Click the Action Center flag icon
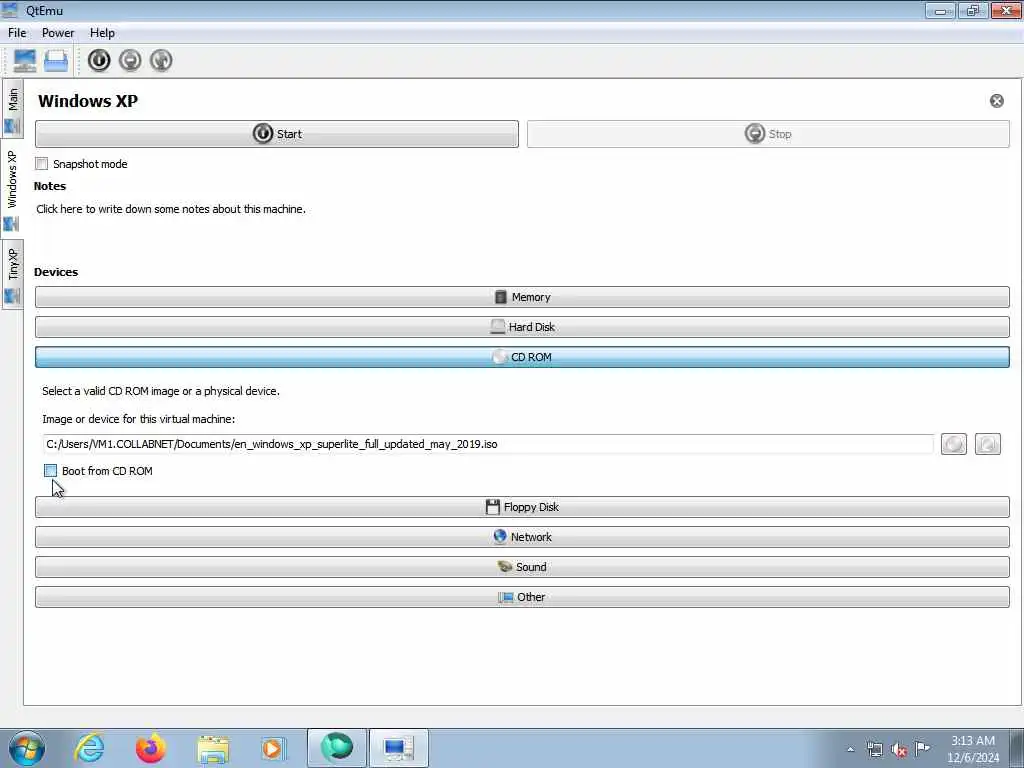1024x768 pixels. 922,749
